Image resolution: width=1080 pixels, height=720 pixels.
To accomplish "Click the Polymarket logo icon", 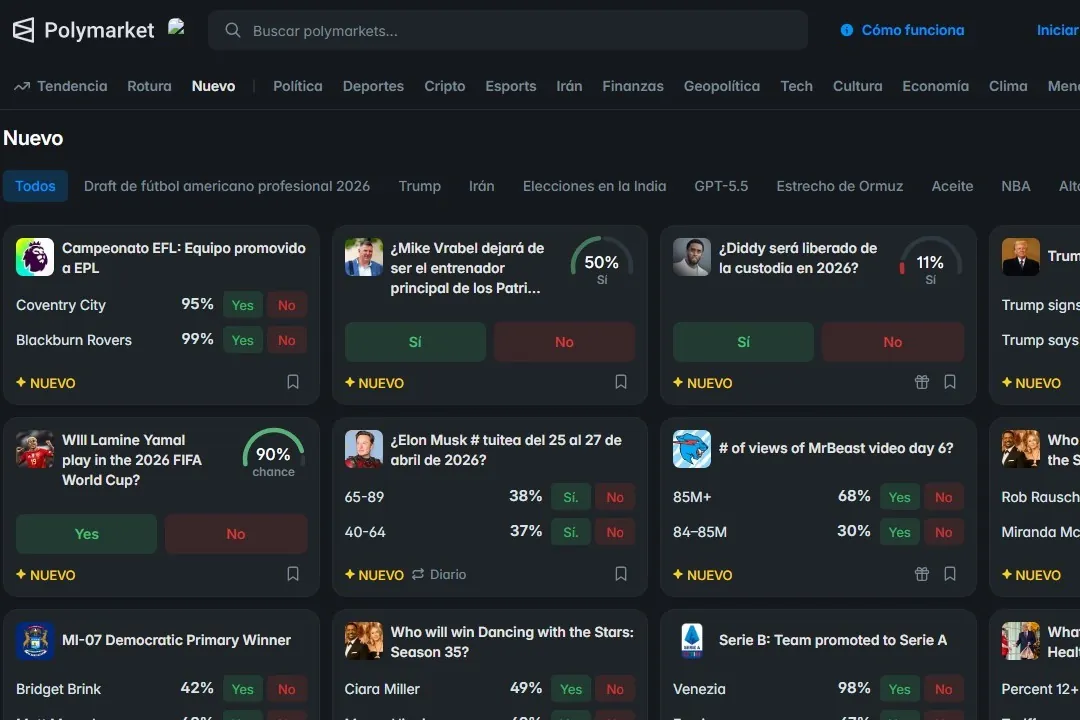I will [x=23, y=30].
